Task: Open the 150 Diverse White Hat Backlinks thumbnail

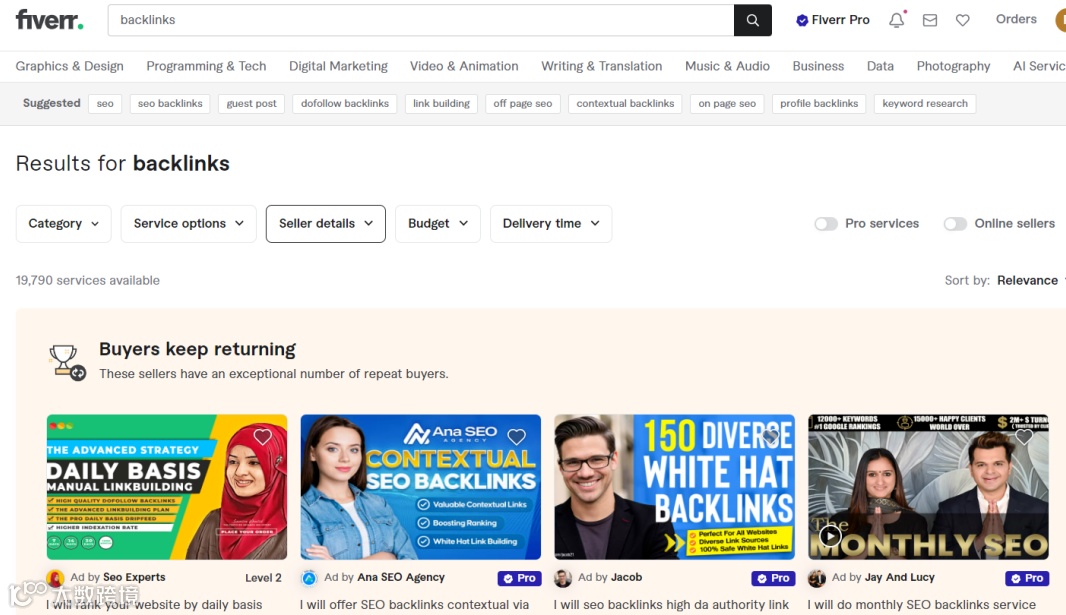Action: pyautogui.click(x=674, y=487)
